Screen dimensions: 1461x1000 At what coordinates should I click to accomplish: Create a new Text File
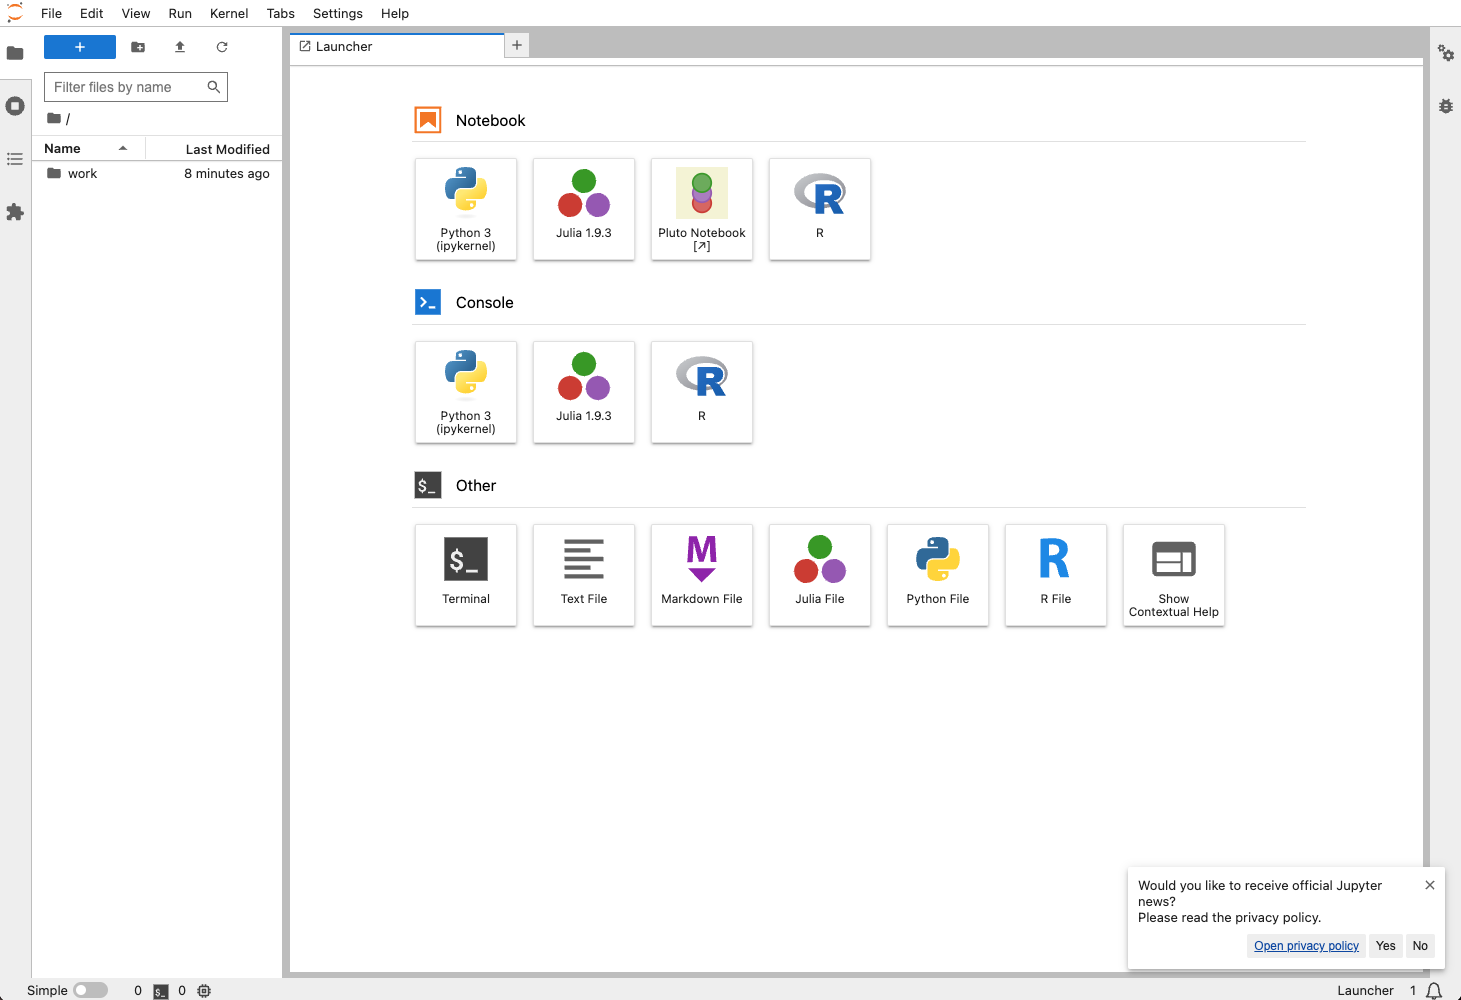(x=584, y=575)
